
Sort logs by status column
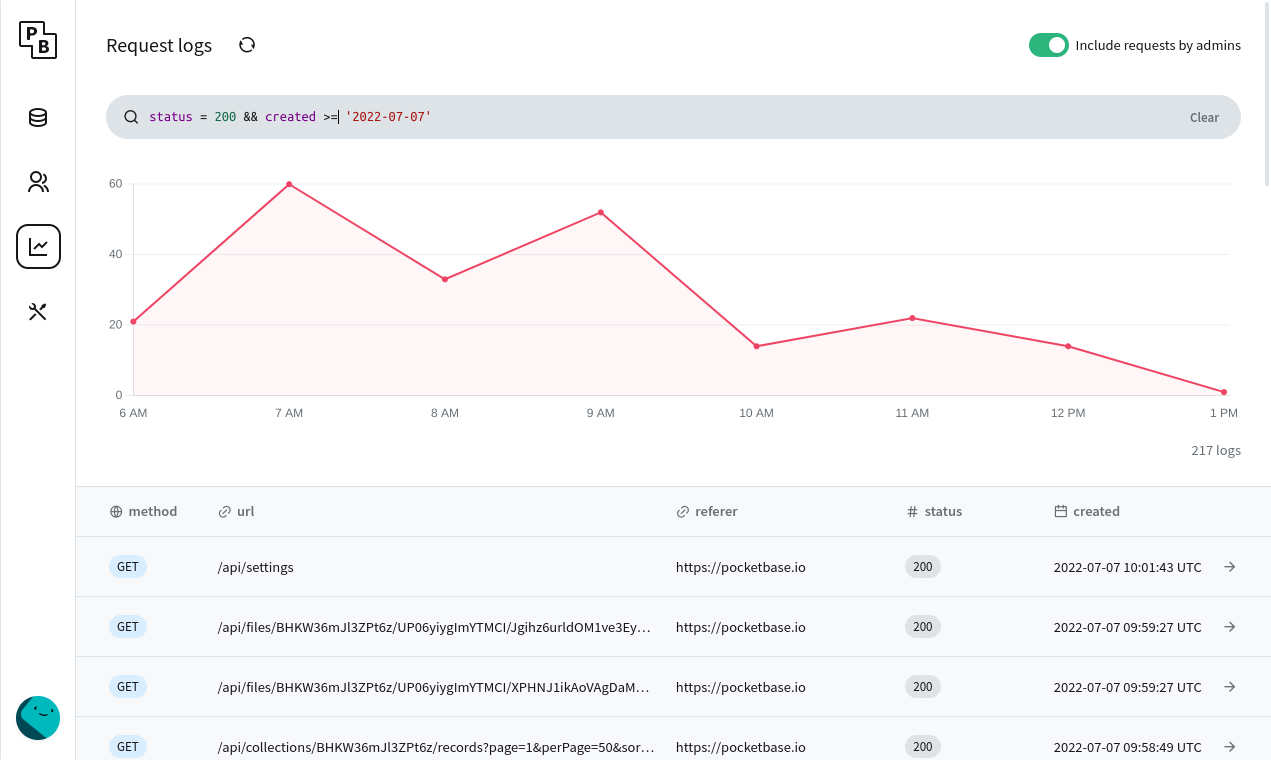click(934, 511)
